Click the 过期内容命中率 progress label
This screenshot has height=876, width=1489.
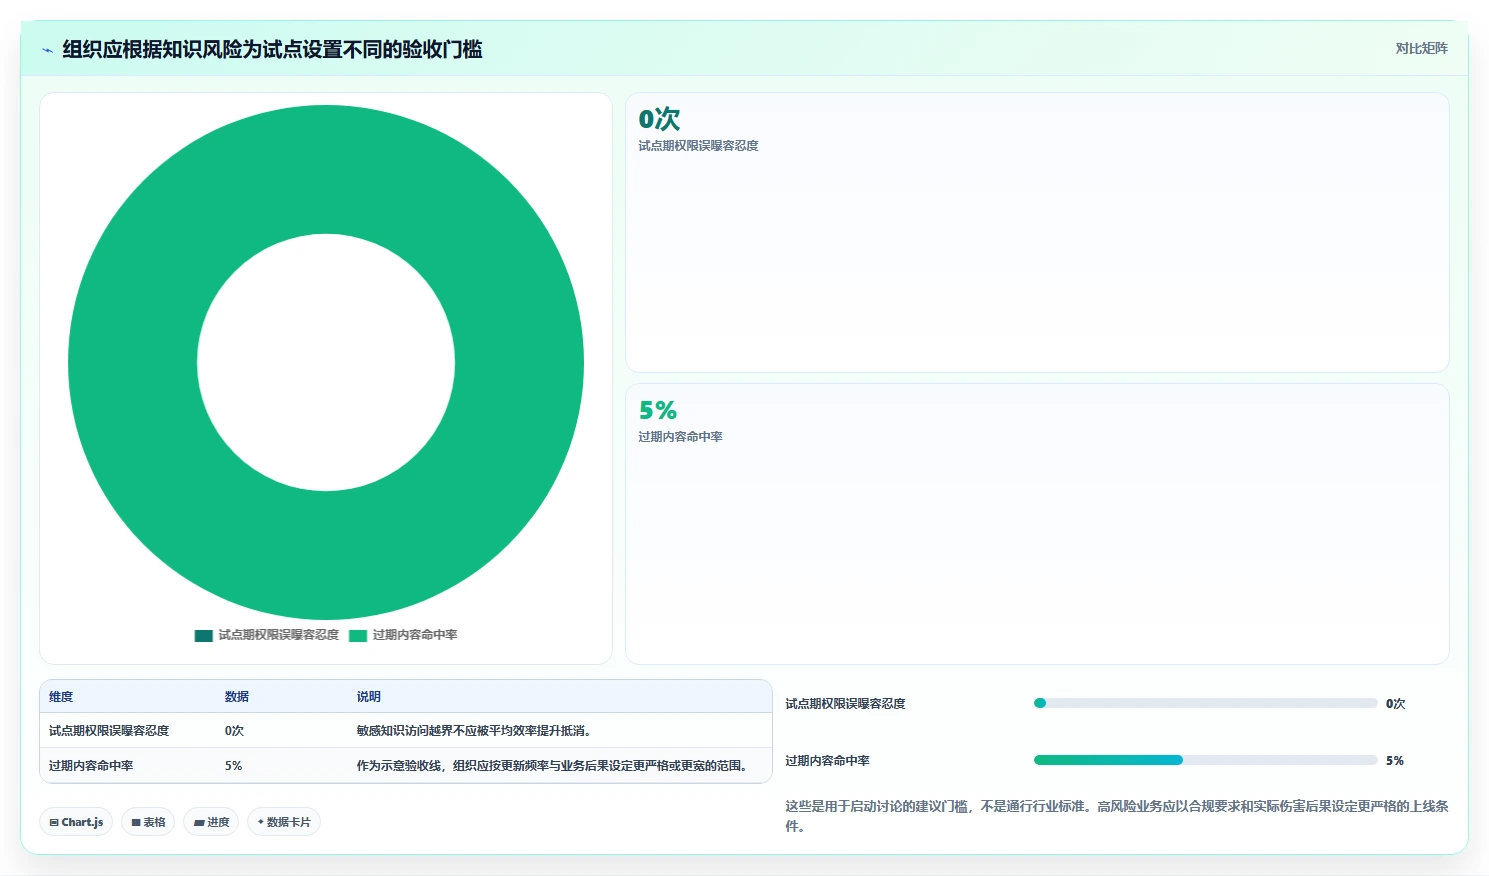(x=827, y=761)
